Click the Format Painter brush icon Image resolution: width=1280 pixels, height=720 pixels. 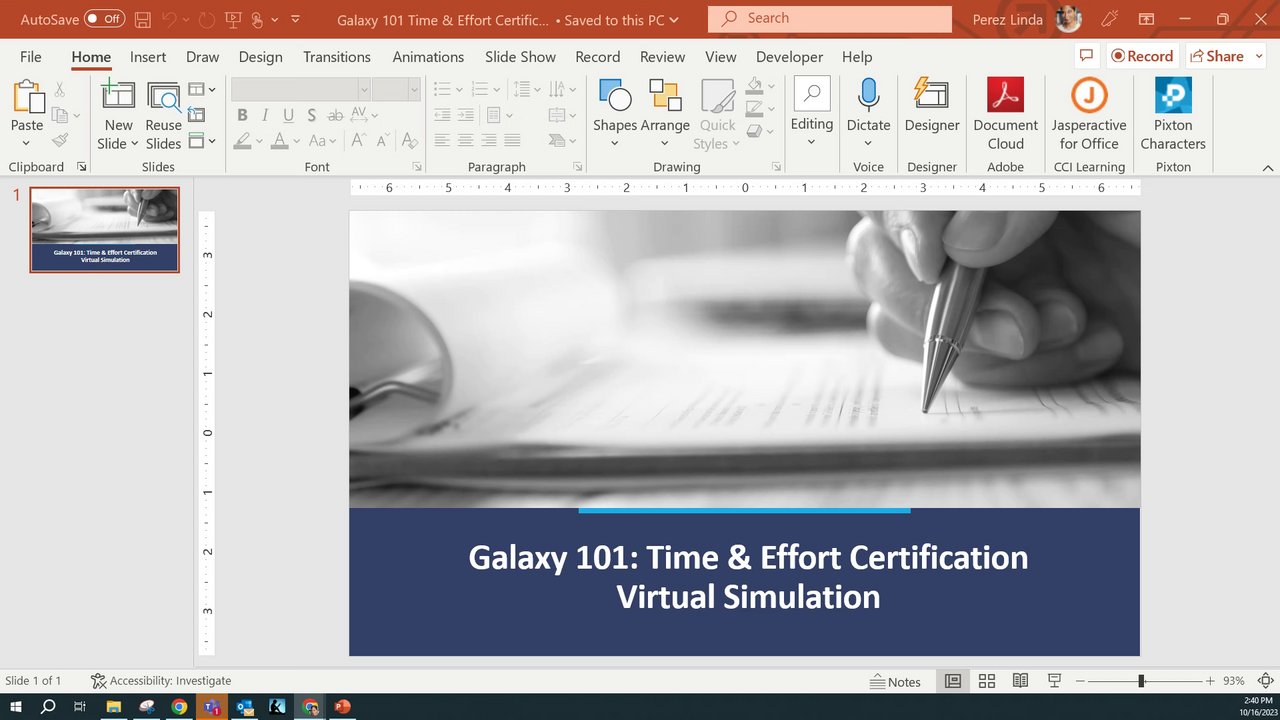(60, 141)
